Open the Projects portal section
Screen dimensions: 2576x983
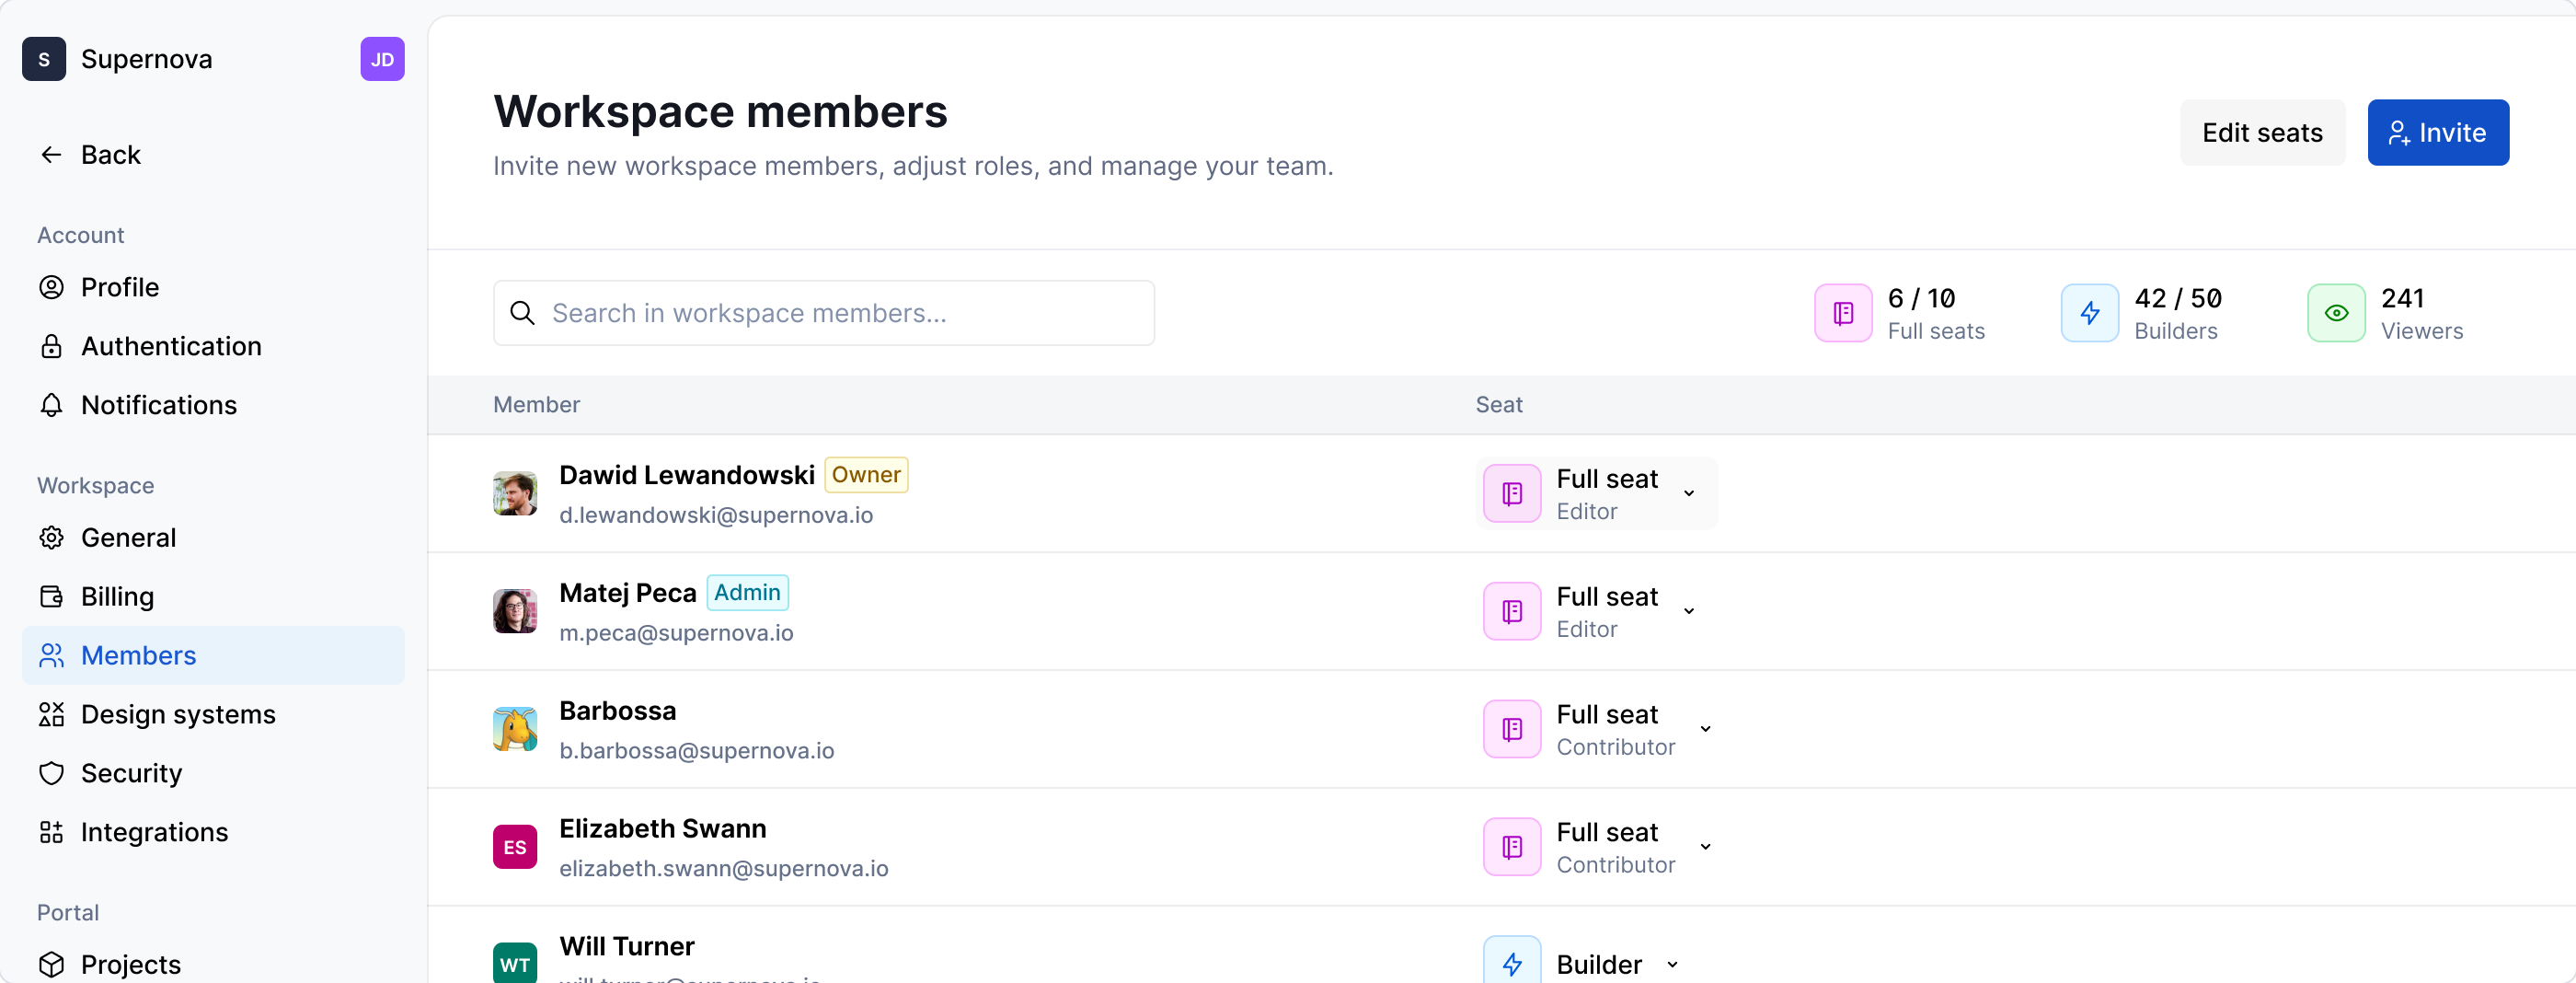point(130,963)
